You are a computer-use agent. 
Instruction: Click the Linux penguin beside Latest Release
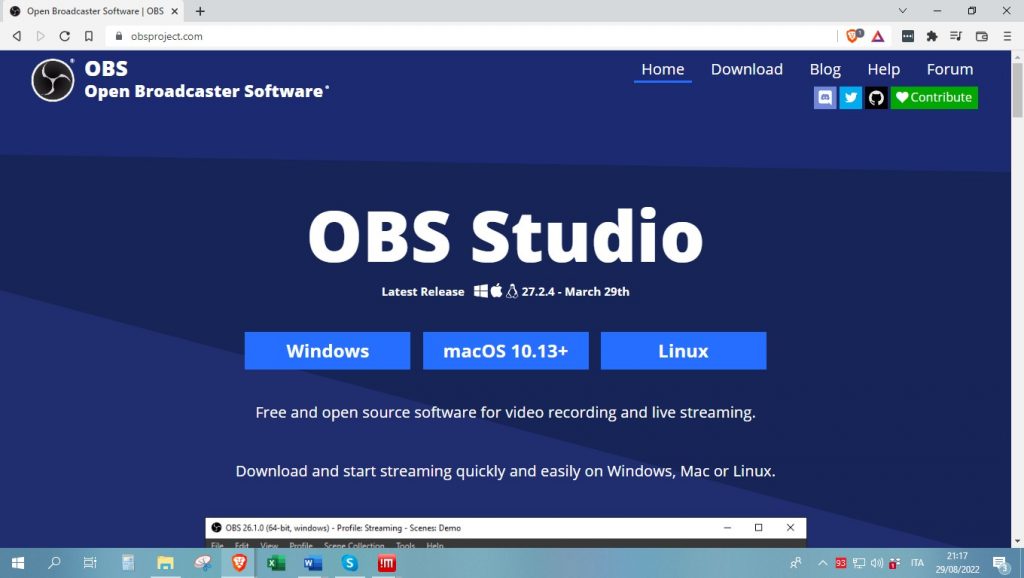tap(514, 291)
